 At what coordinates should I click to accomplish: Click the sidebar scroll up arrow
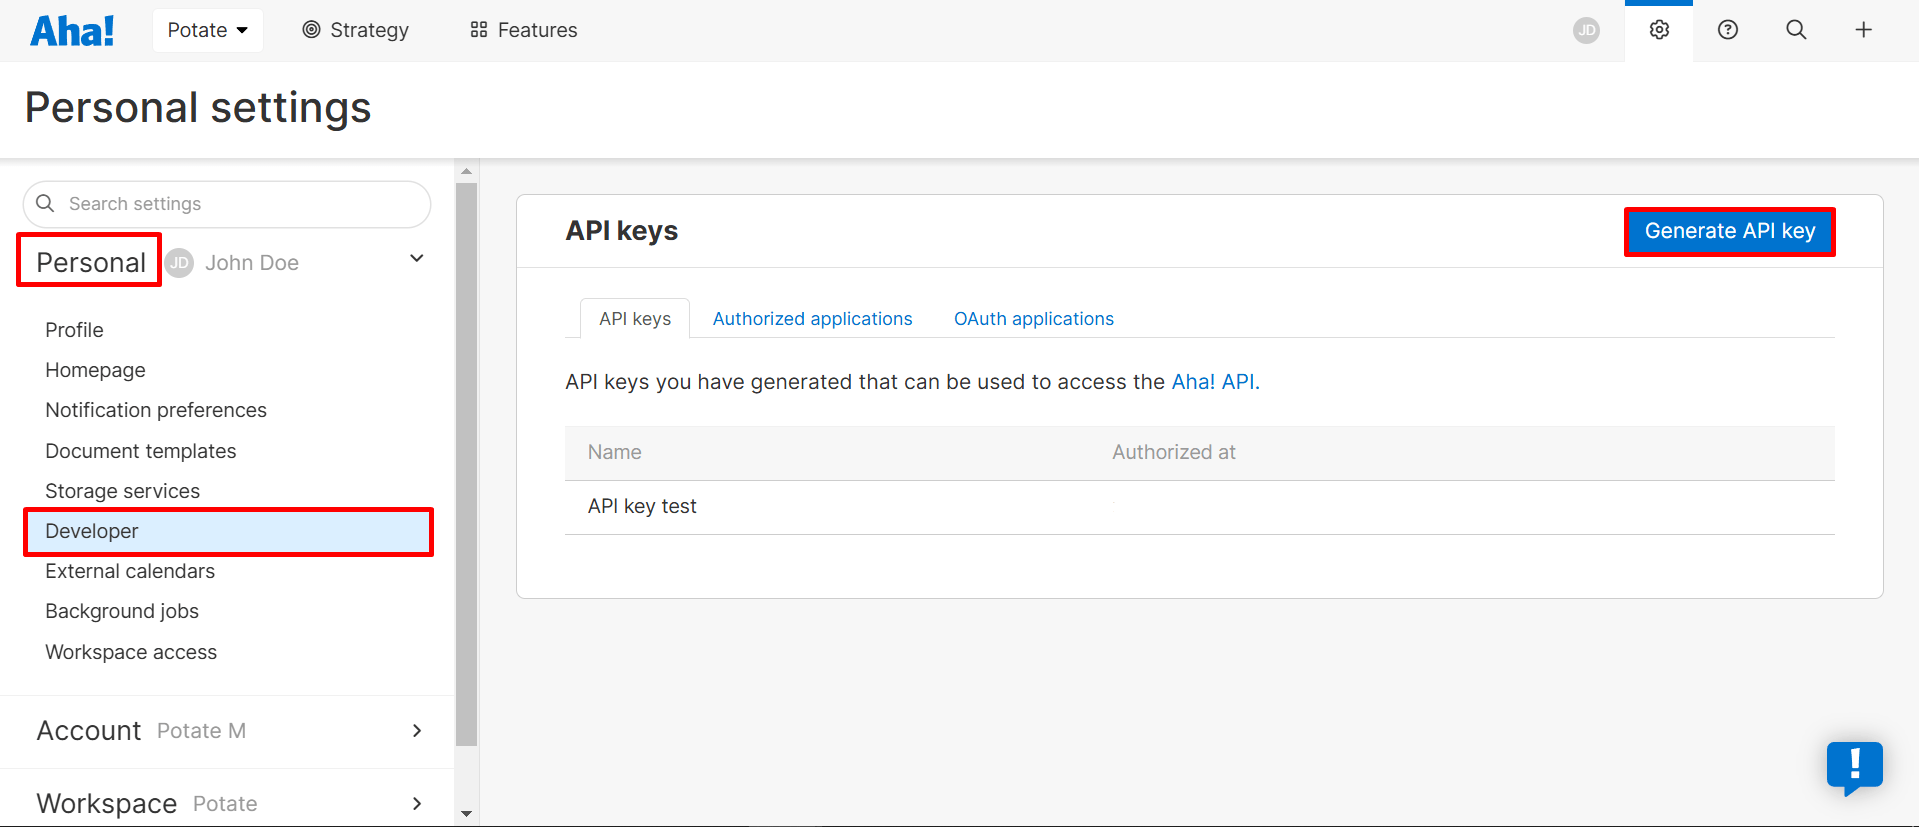click(466, 171)
